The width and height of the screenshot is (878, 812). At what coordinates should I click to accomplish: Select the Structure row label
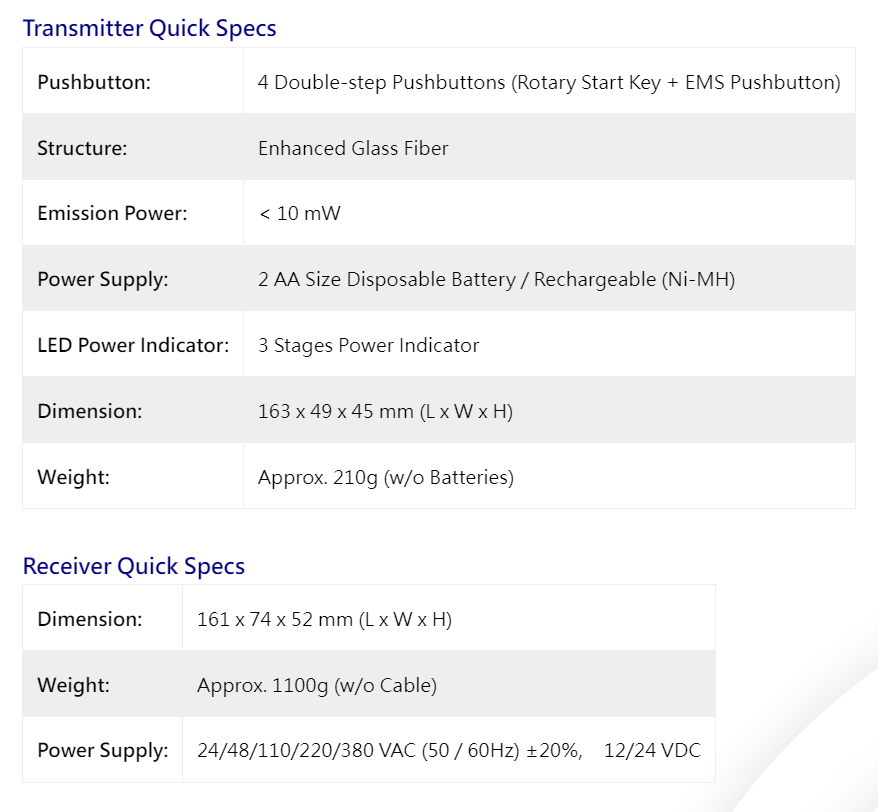82,148
